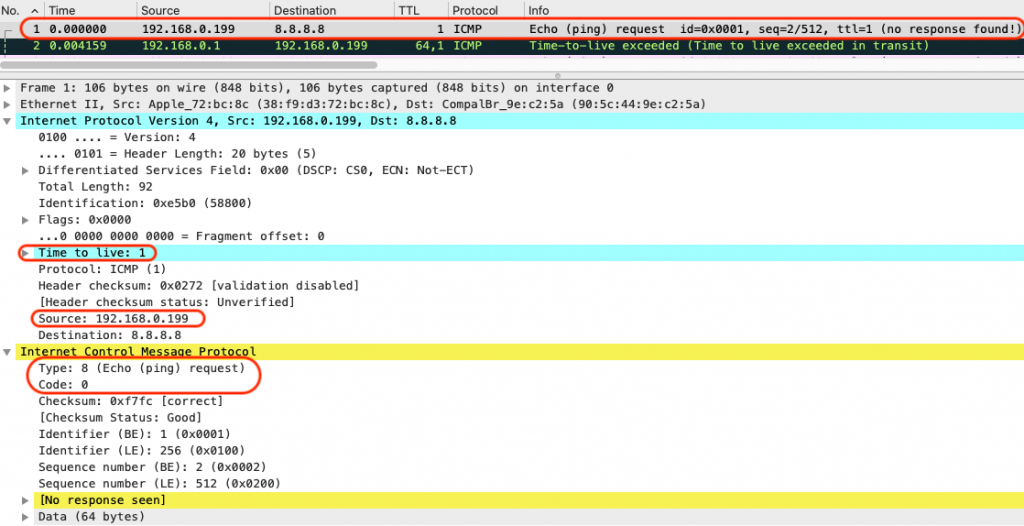This screenshot has width=1024, height=526.
Task: Click the TTL column header
Action: [408, 10]
